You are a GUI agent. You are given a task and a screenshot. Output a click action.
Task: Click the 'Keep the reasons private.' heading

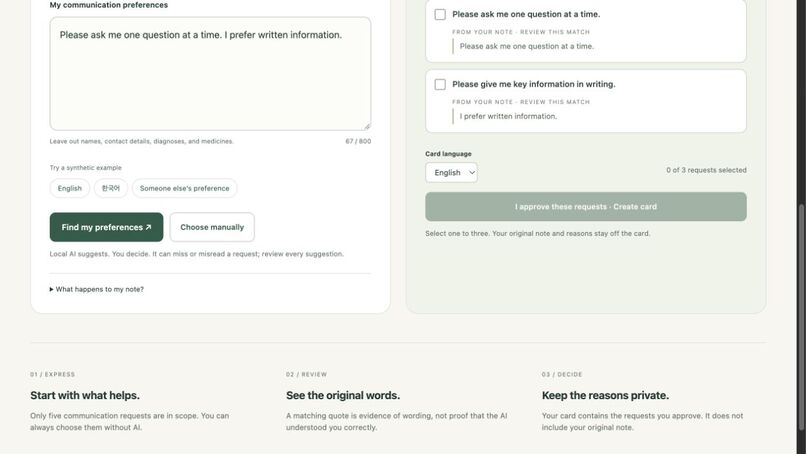pyautogui.click(x=605, y=395)
